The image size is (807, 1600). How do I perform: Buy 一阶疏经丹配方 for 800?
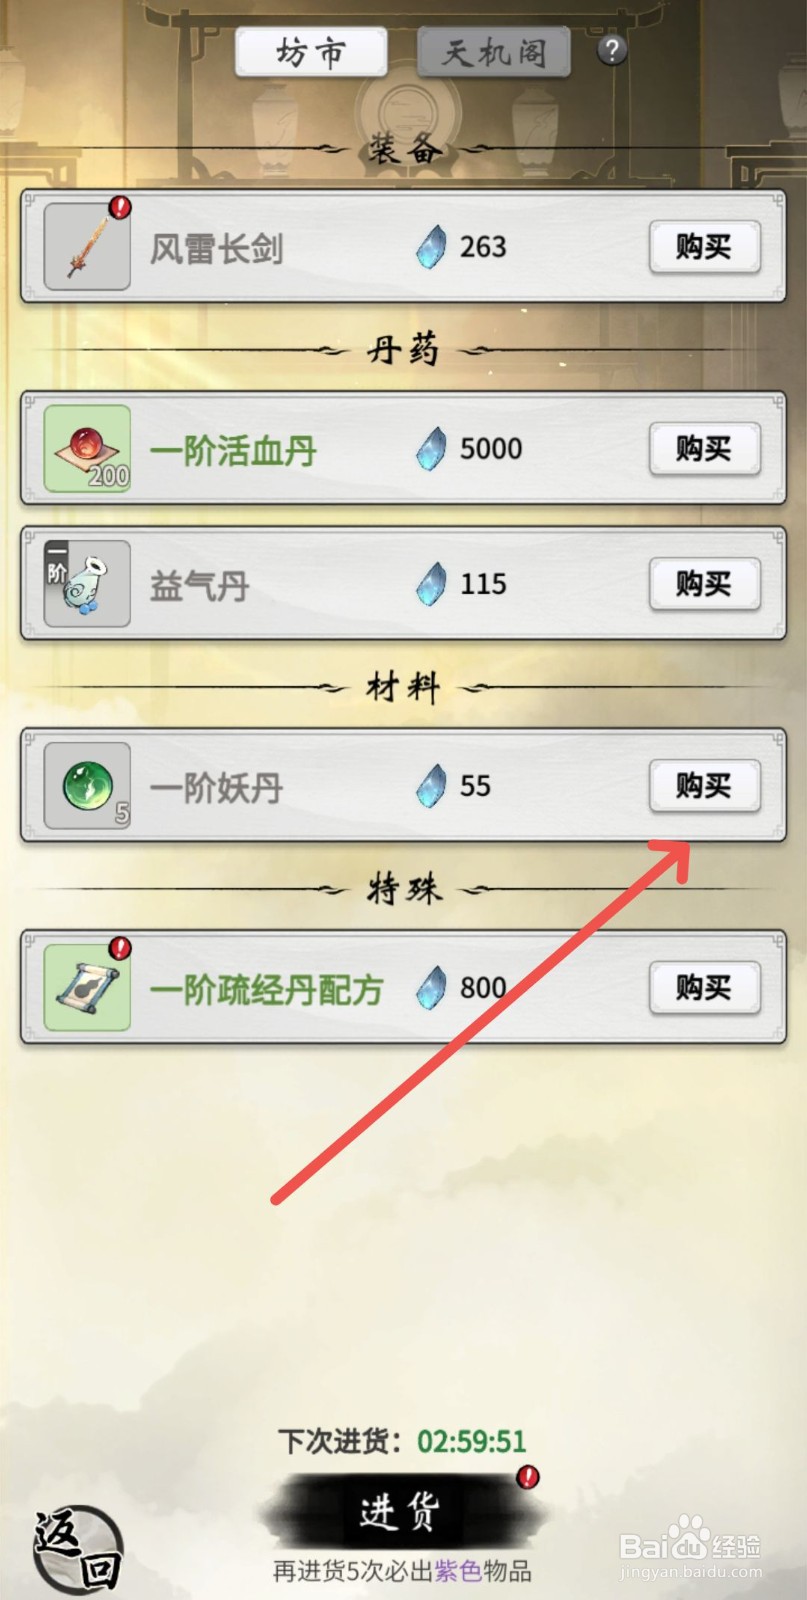pos(704,988)
